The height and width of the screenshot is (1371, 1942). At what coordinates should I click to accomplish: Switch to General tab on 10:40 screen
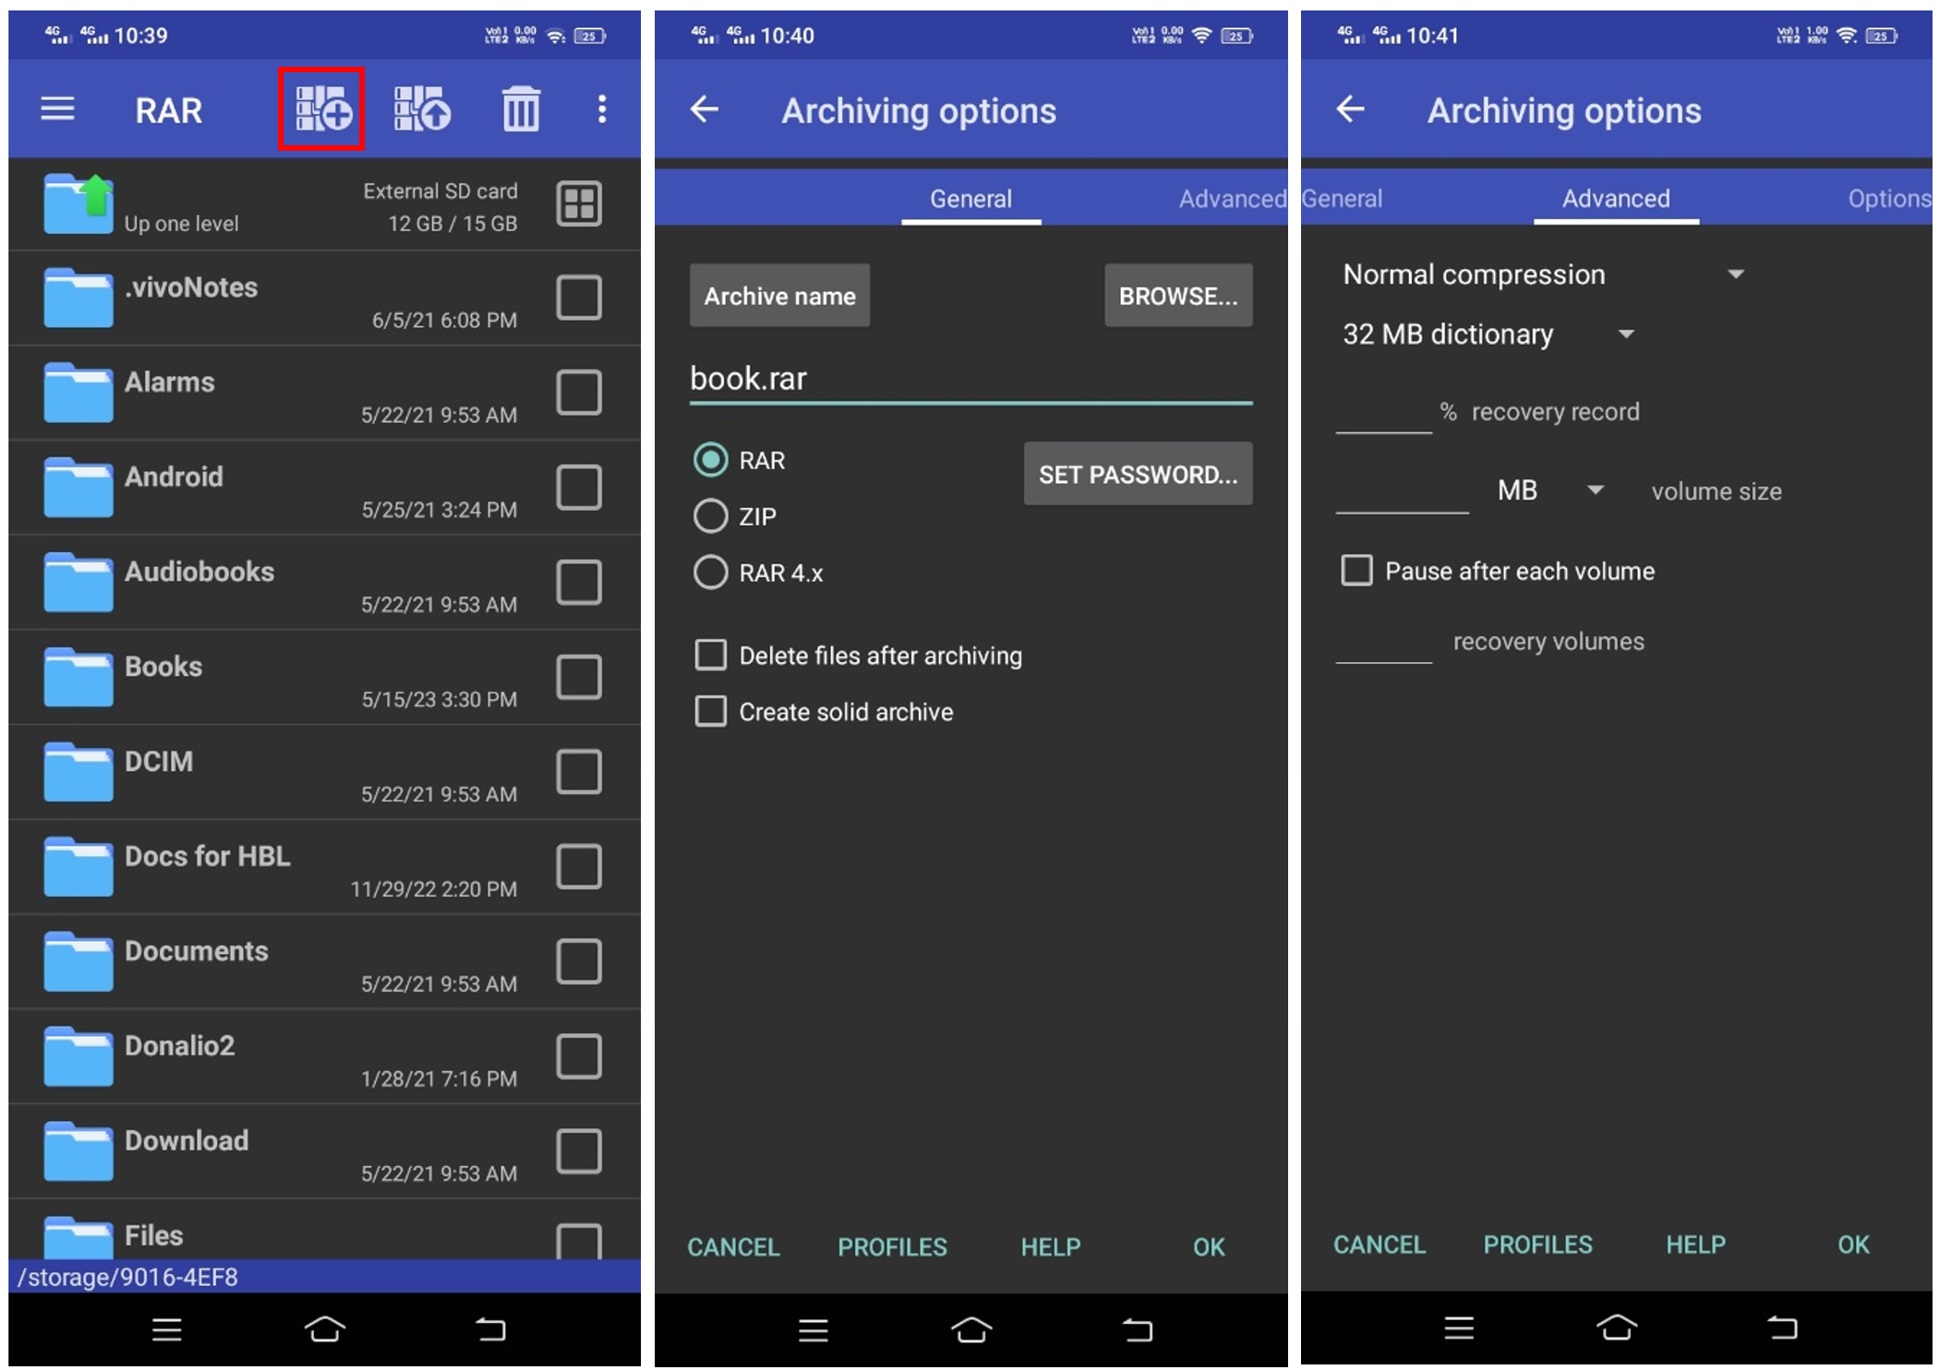971,198
